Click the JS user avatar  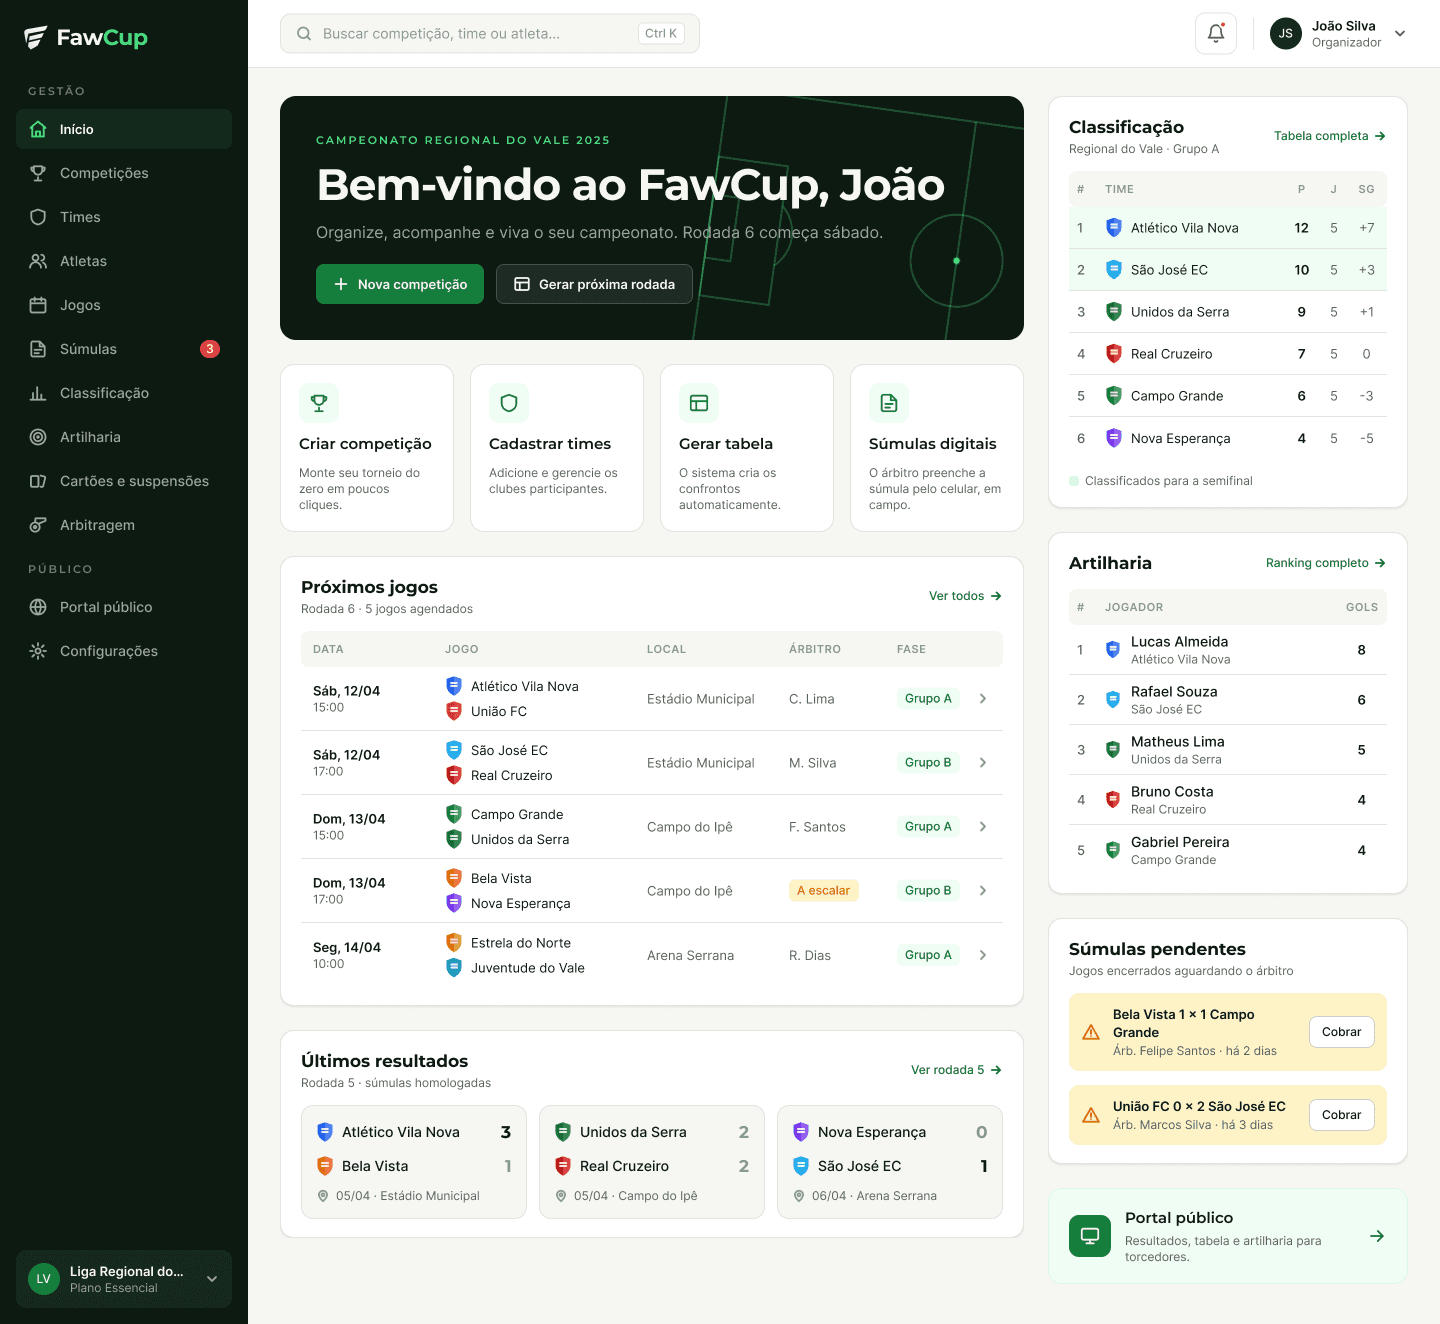pyautogui.click(x=1286, y=33)
